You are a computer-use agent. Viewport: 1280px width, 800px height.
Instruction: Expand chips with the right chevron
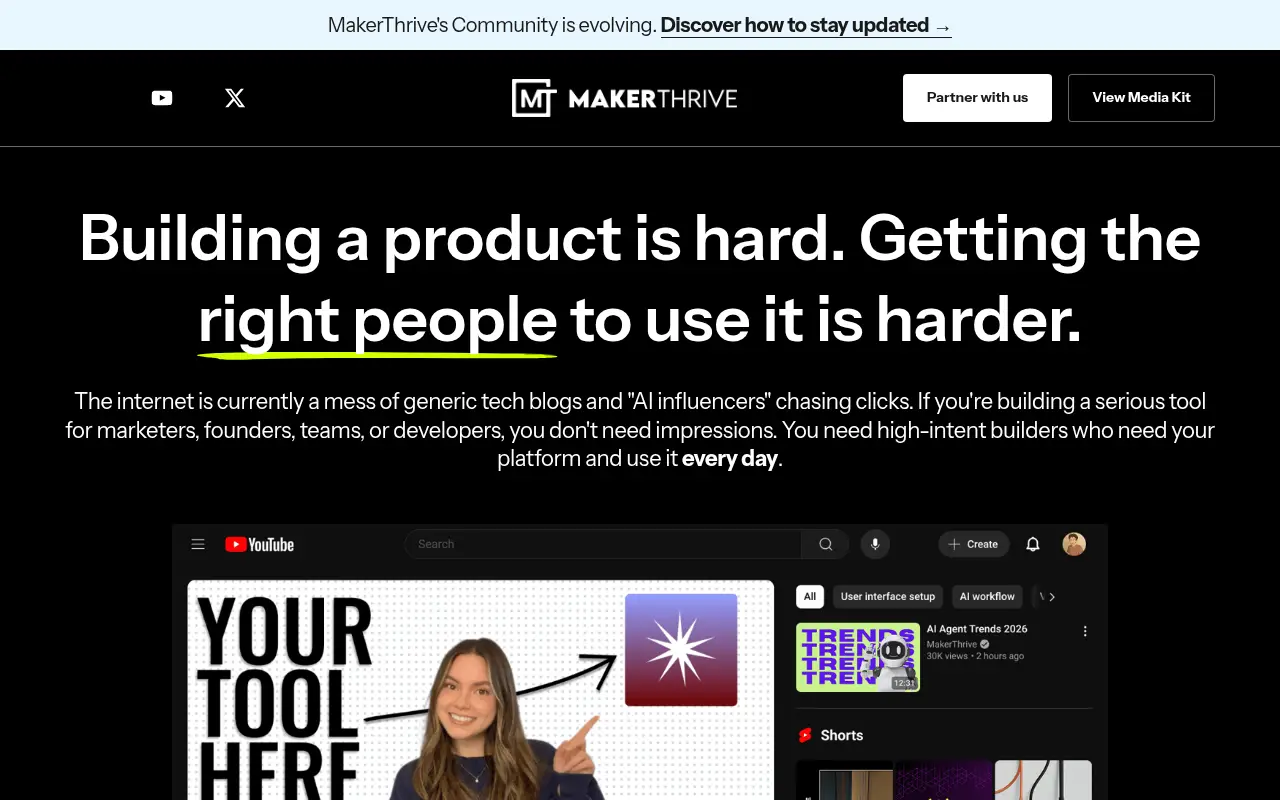pos(1052,597)
